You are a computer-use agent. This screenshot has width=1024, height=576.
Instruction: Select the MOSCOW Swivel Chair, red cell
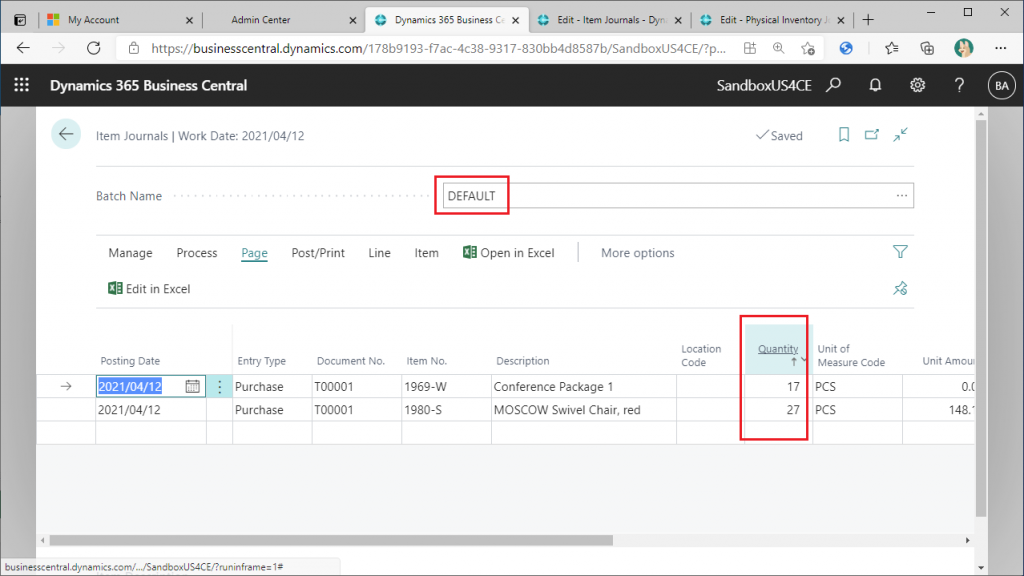pos(584,410)
